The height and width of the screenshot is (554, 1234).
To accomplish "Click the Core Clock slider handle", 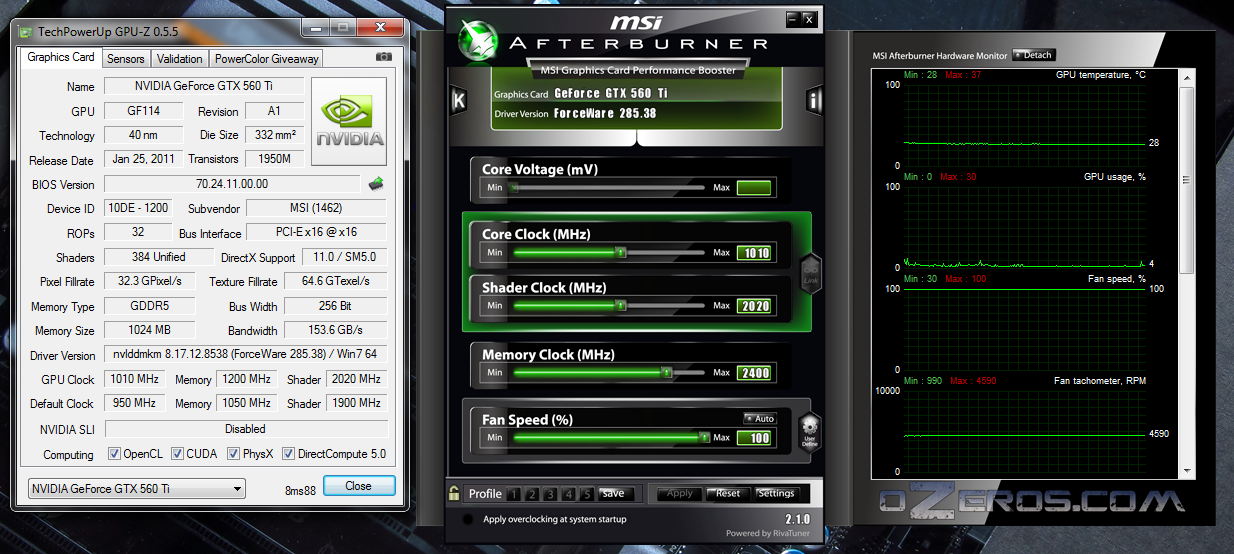I will tap(621, 253).
